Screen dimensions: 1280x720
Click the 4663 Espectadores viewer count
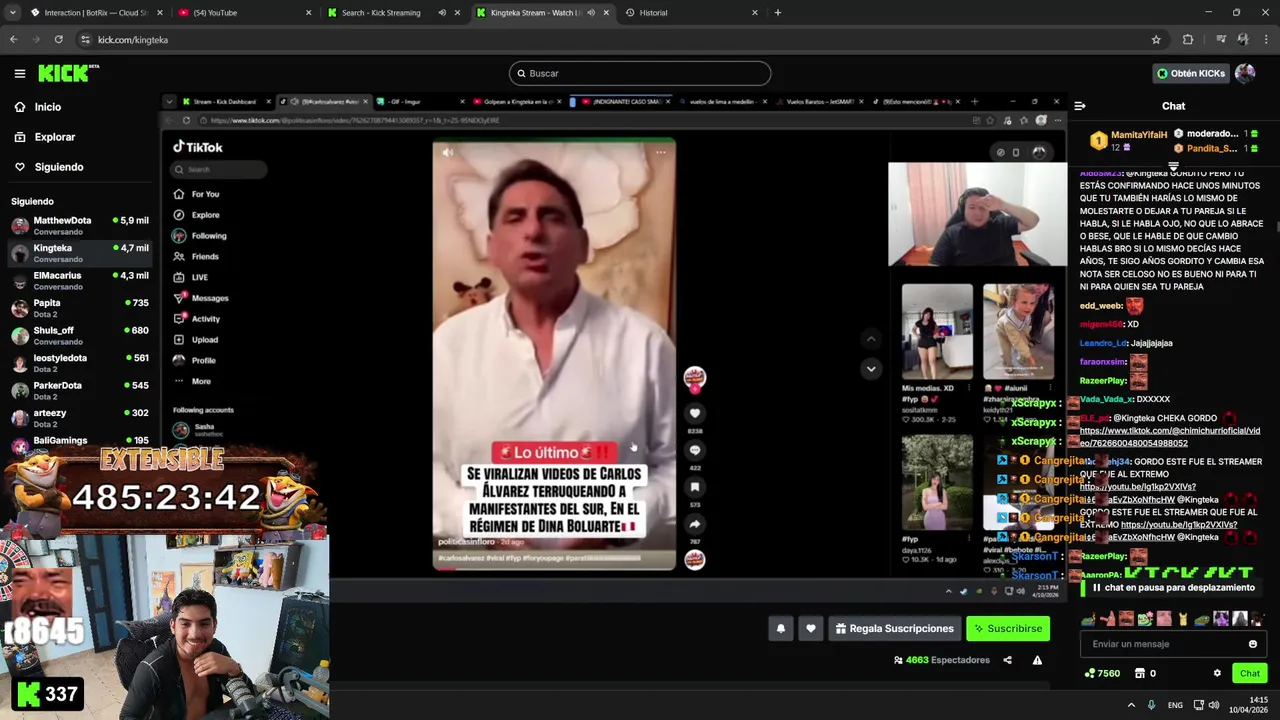tap(941, 660)
